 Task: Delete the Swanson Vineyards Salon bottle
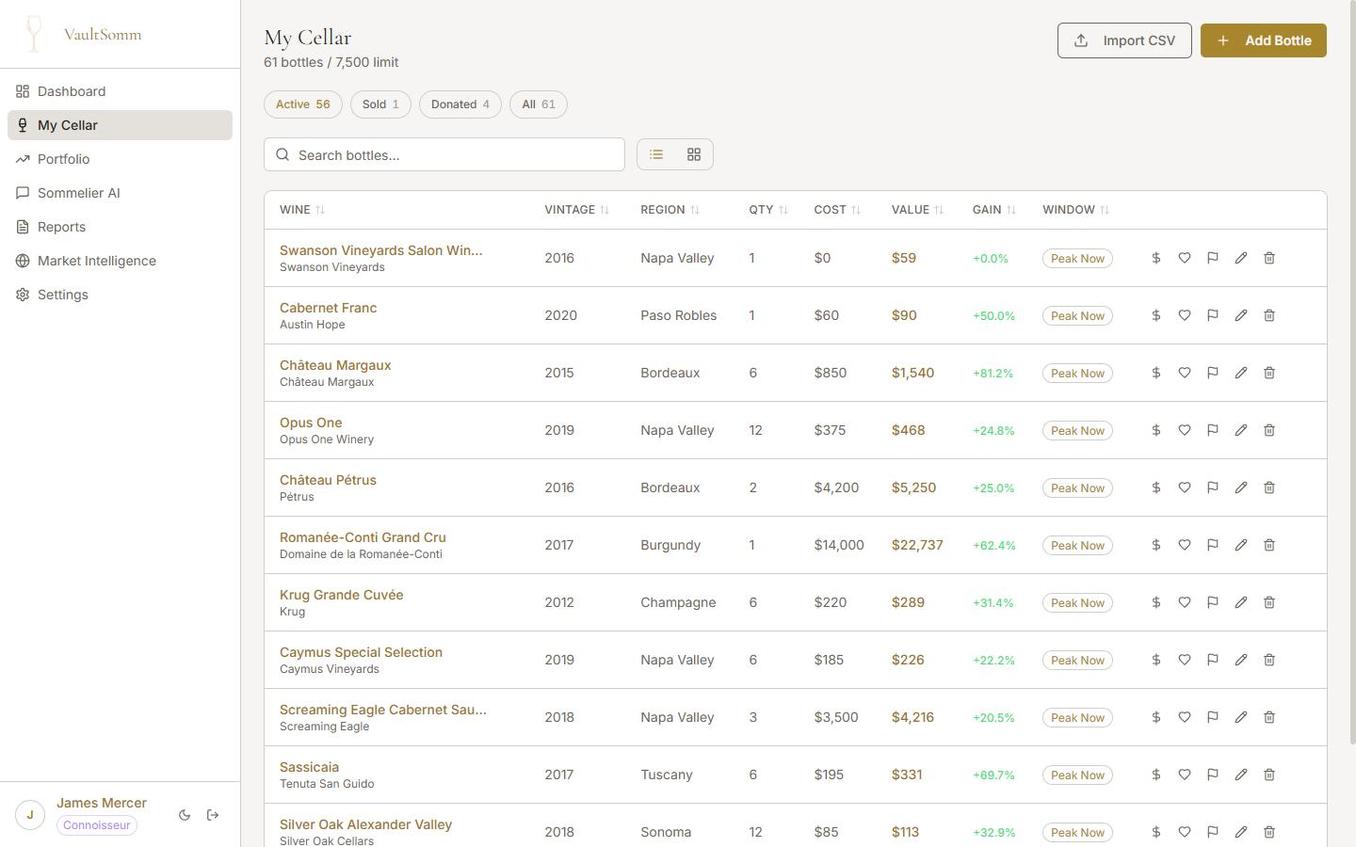1270,258
